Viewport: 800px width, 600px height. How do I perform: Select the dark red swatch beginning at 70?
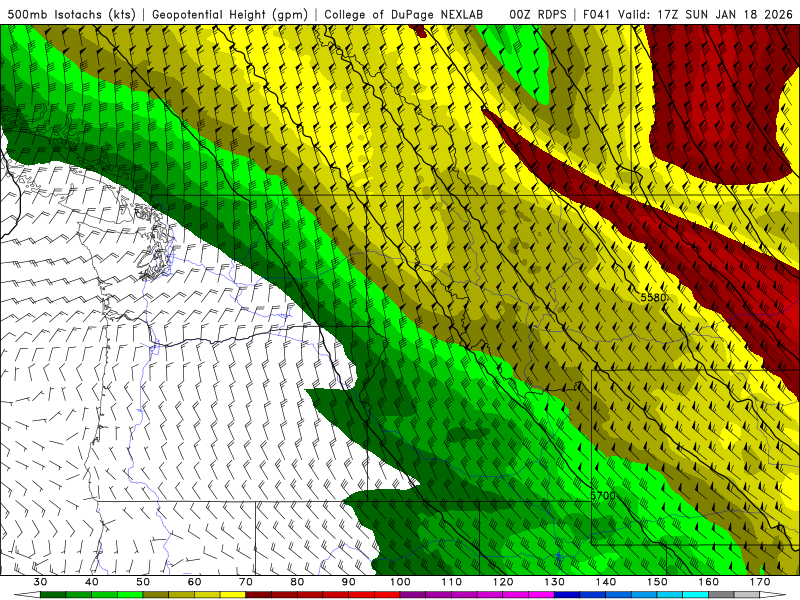(259, 595)
